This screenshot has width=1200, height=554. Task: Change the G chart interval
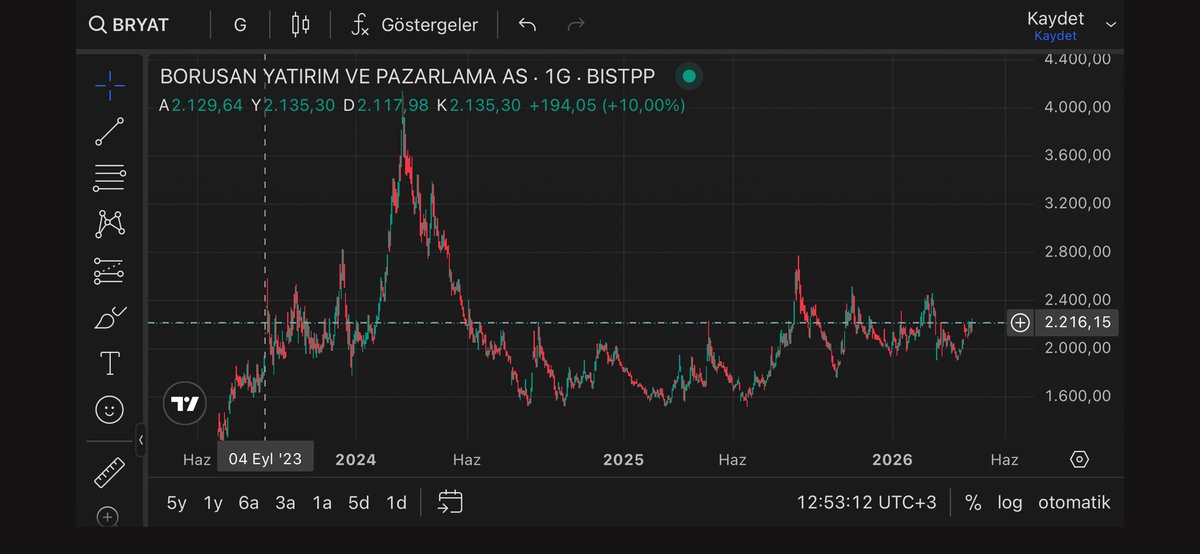click(240, 25)
